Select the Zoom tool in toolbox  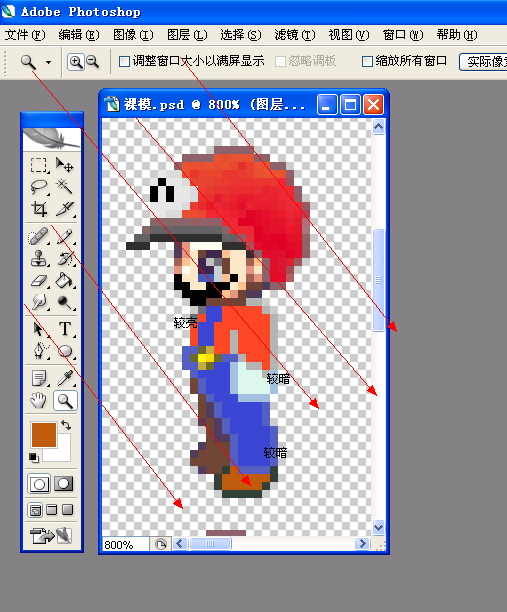(x=65, y=400)
